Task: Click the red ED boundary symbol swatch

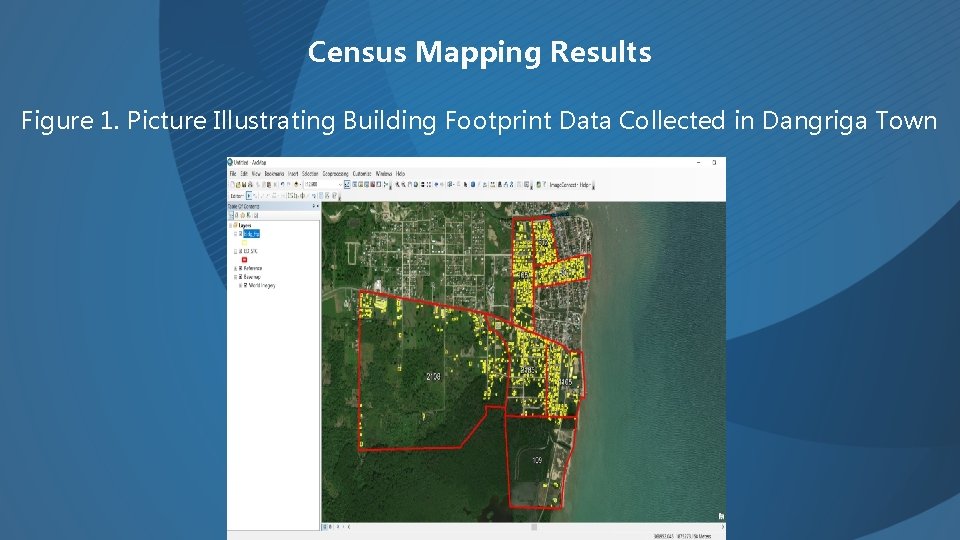Action: 244,260
